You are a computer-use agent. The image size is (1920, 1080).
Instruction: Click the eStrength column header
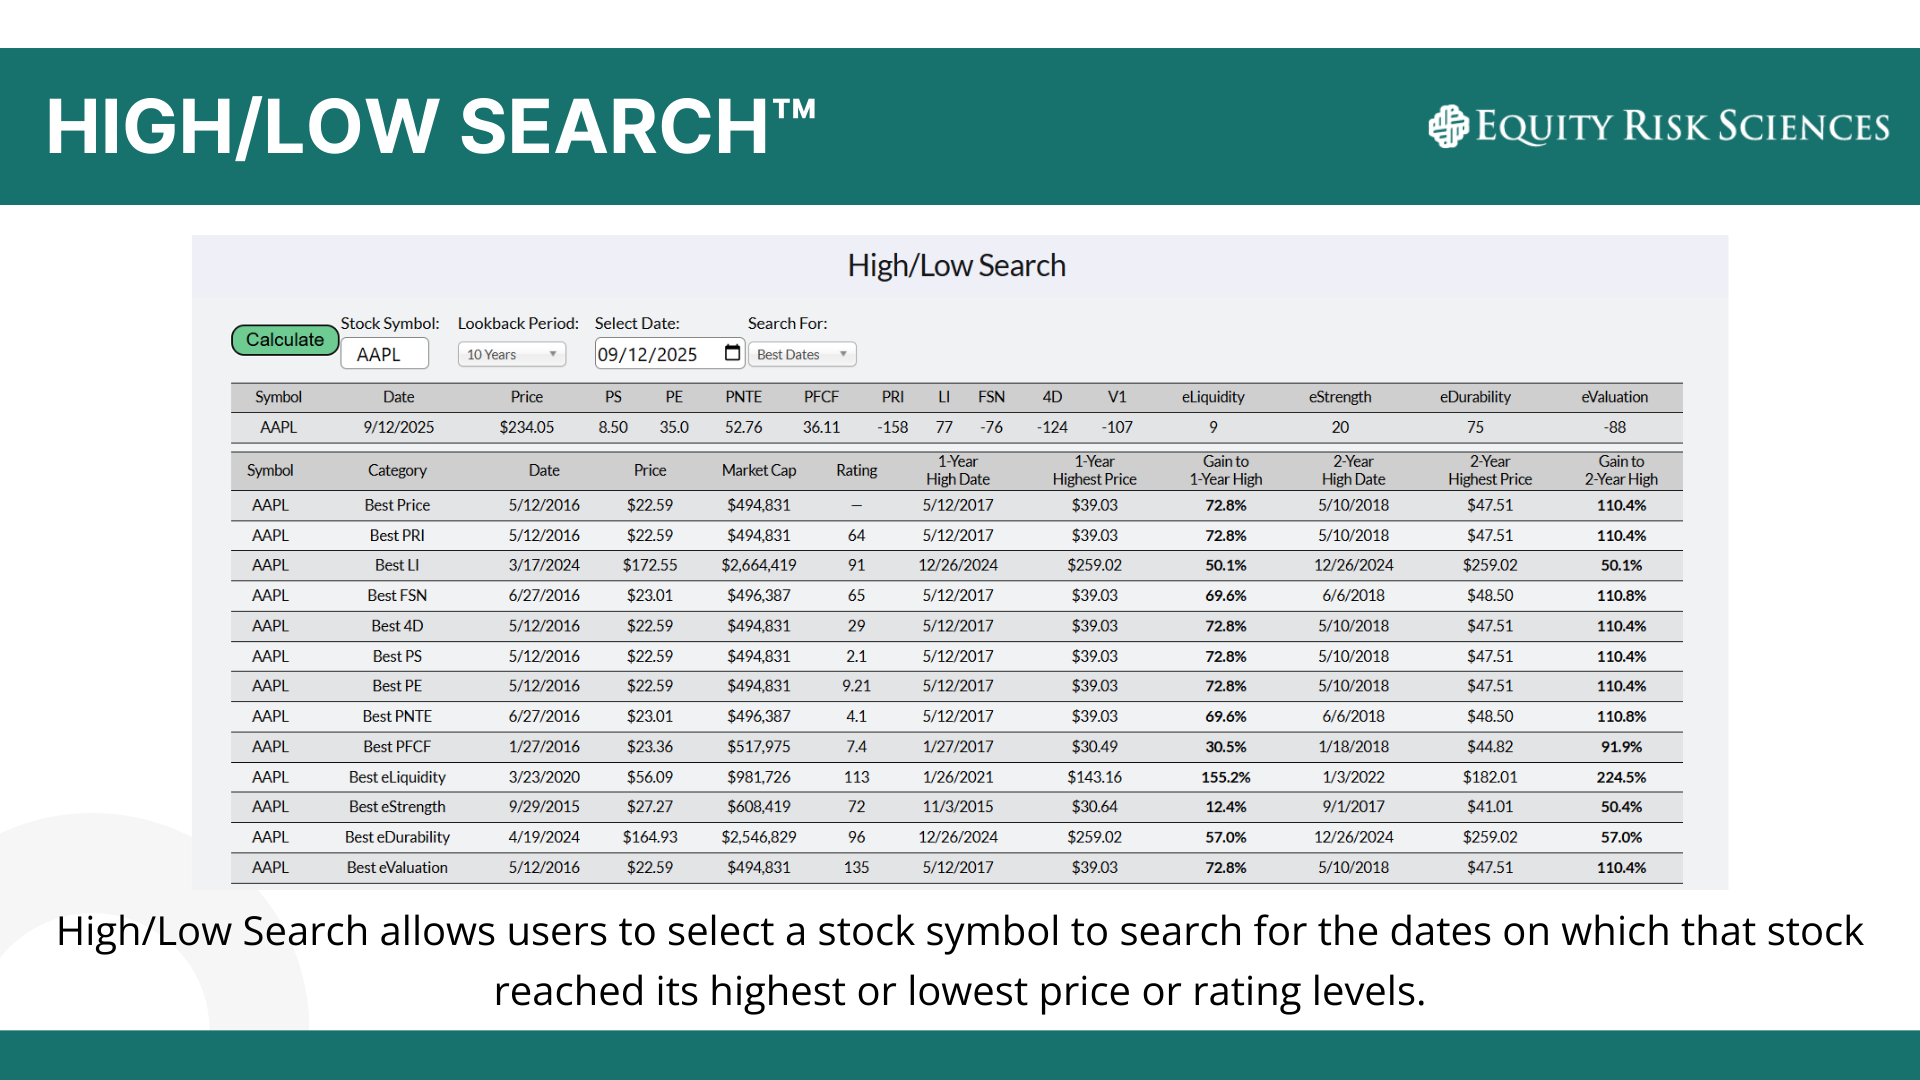(x=1340, y=397)
